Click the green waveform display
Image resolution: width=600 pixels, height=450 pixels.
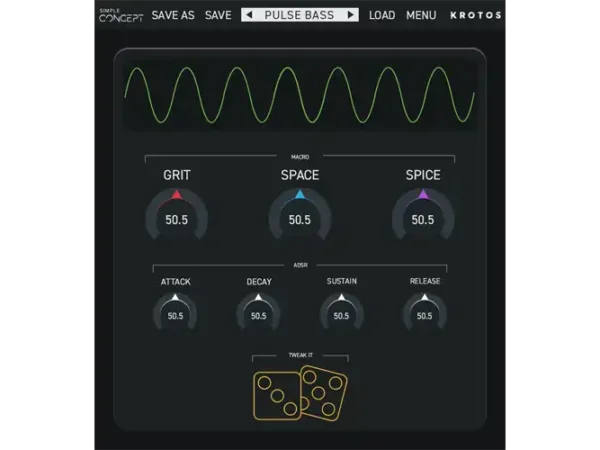coord(300,95)
